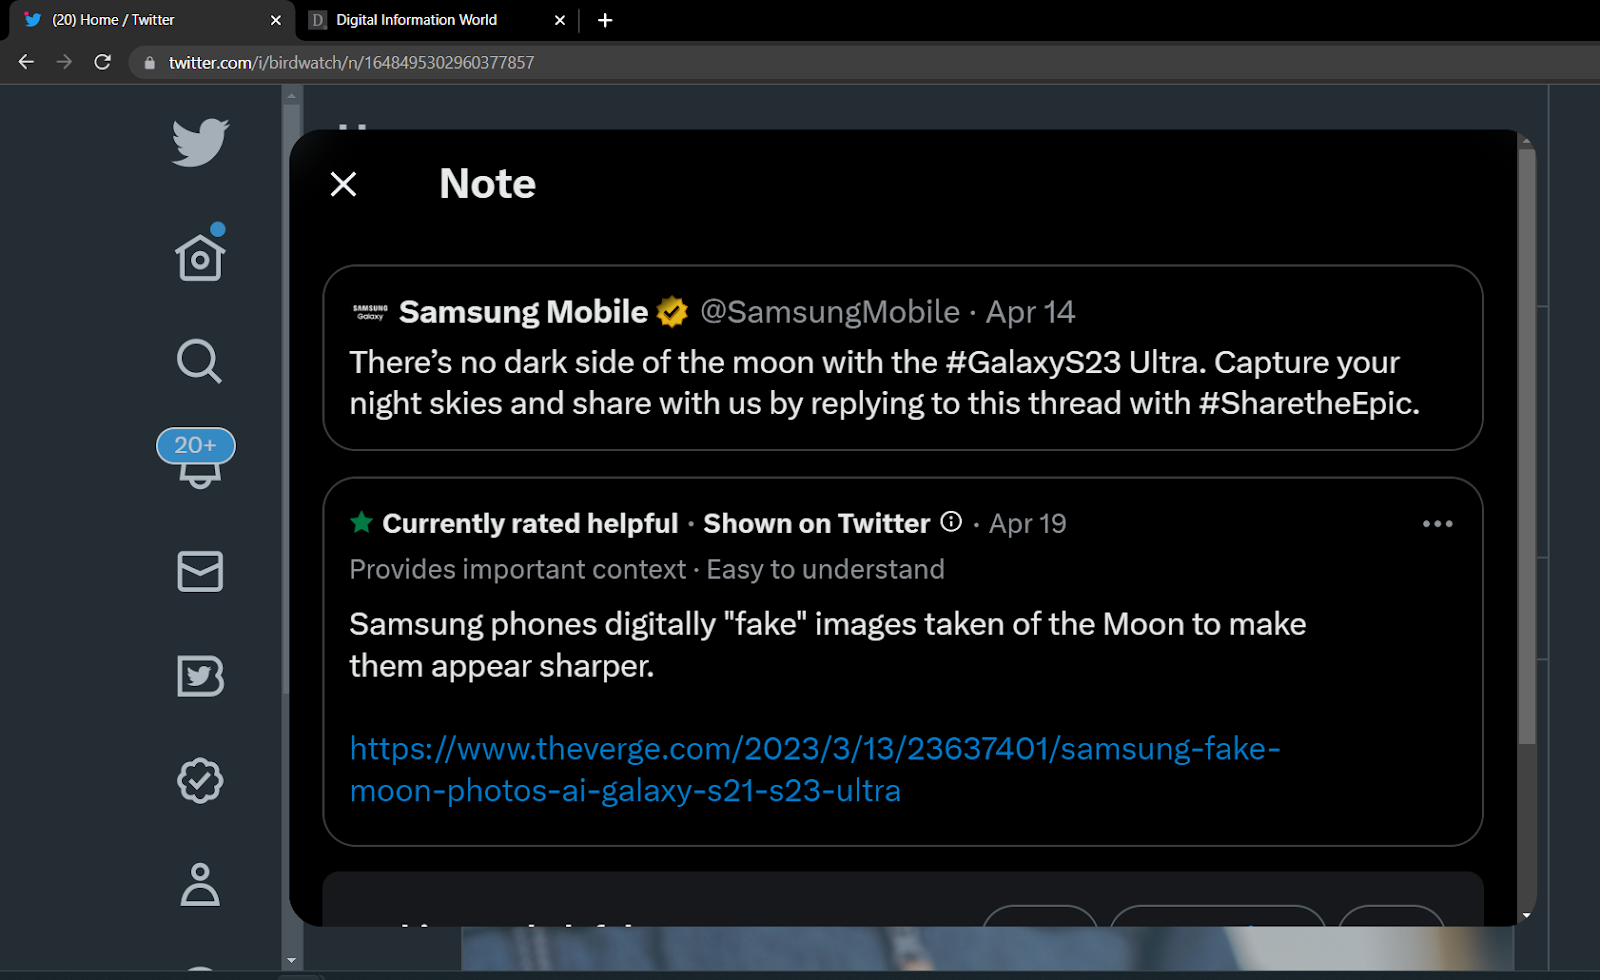Image resolution: width=1600 pixels, height=980 pixels.
Task: Open The Verge article link in note
Action: coord(814,769)
